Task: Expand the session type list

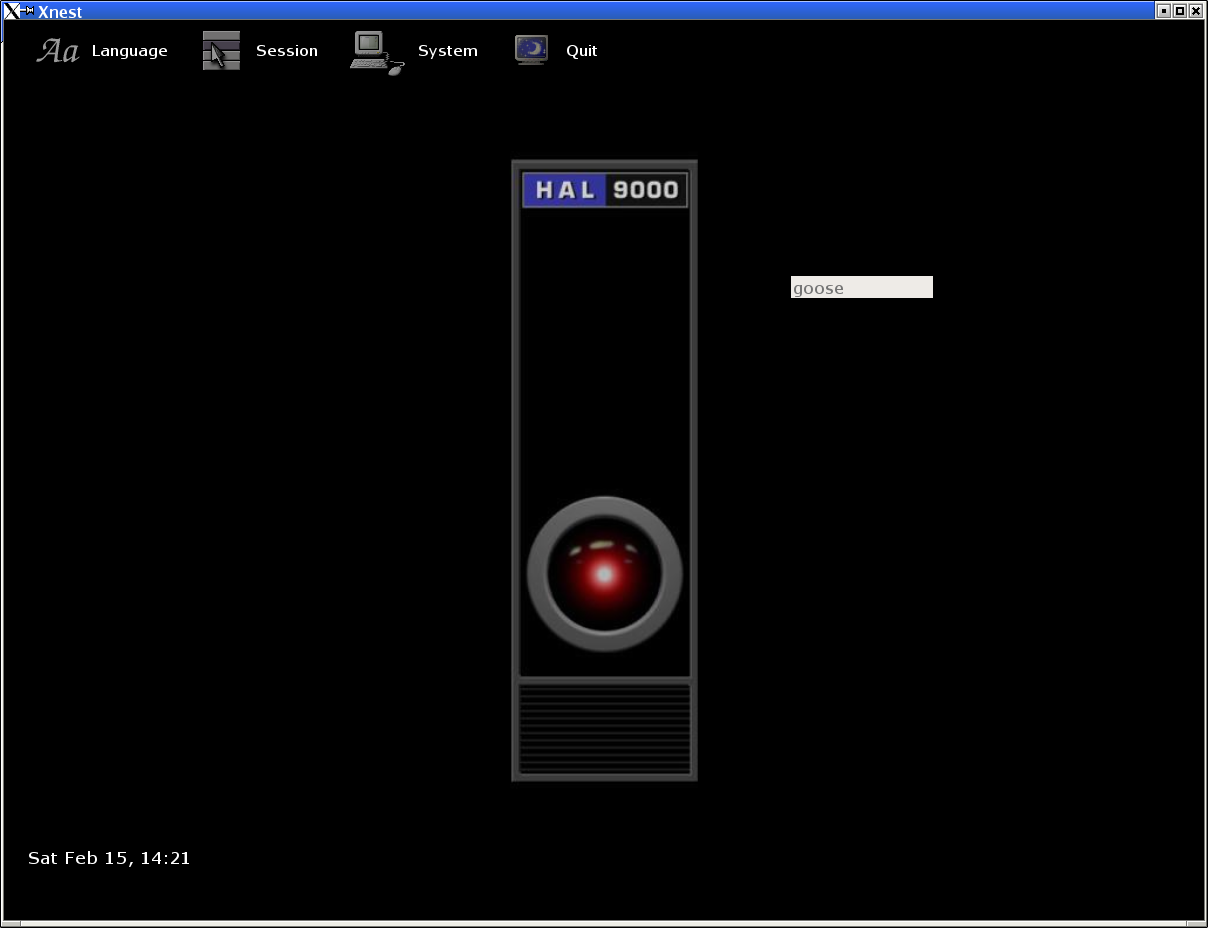Action: point(287,50)
